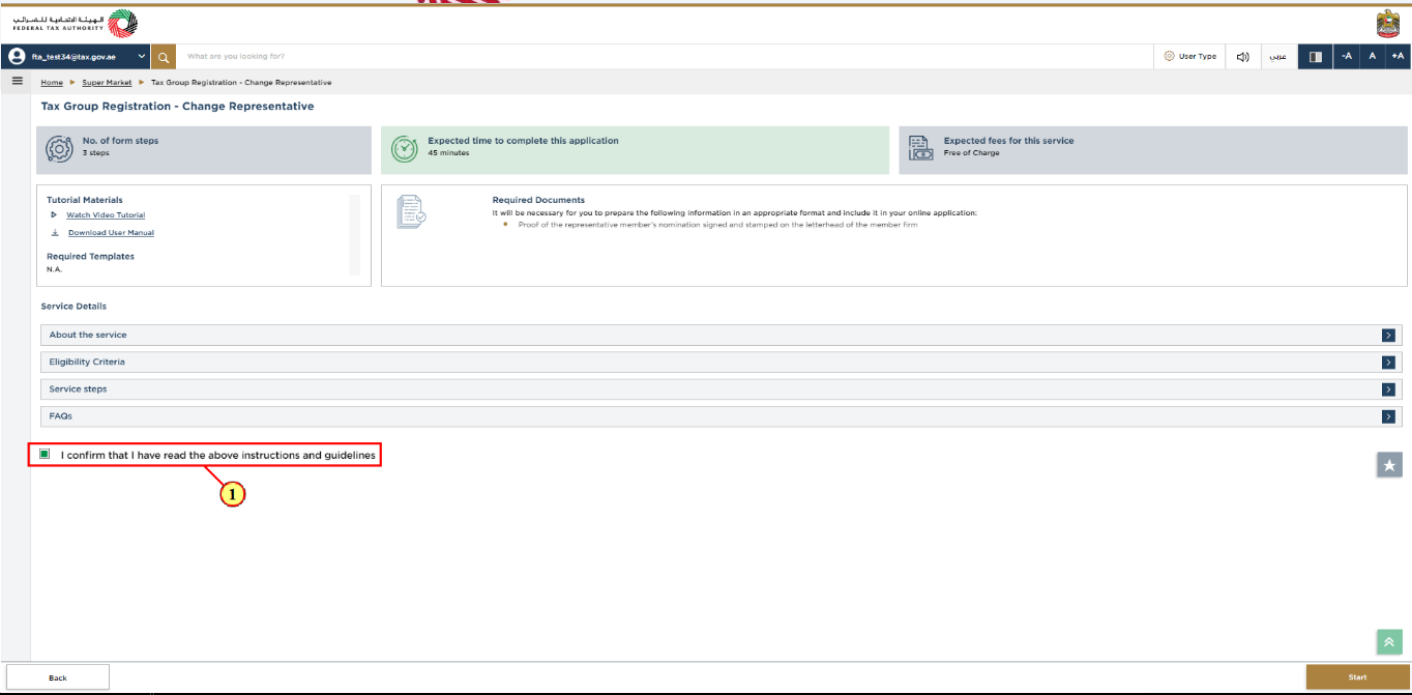Open the fta_test34 account dropdown arrow
Viewport: 1412px width, 695px height.
[141, 57]
